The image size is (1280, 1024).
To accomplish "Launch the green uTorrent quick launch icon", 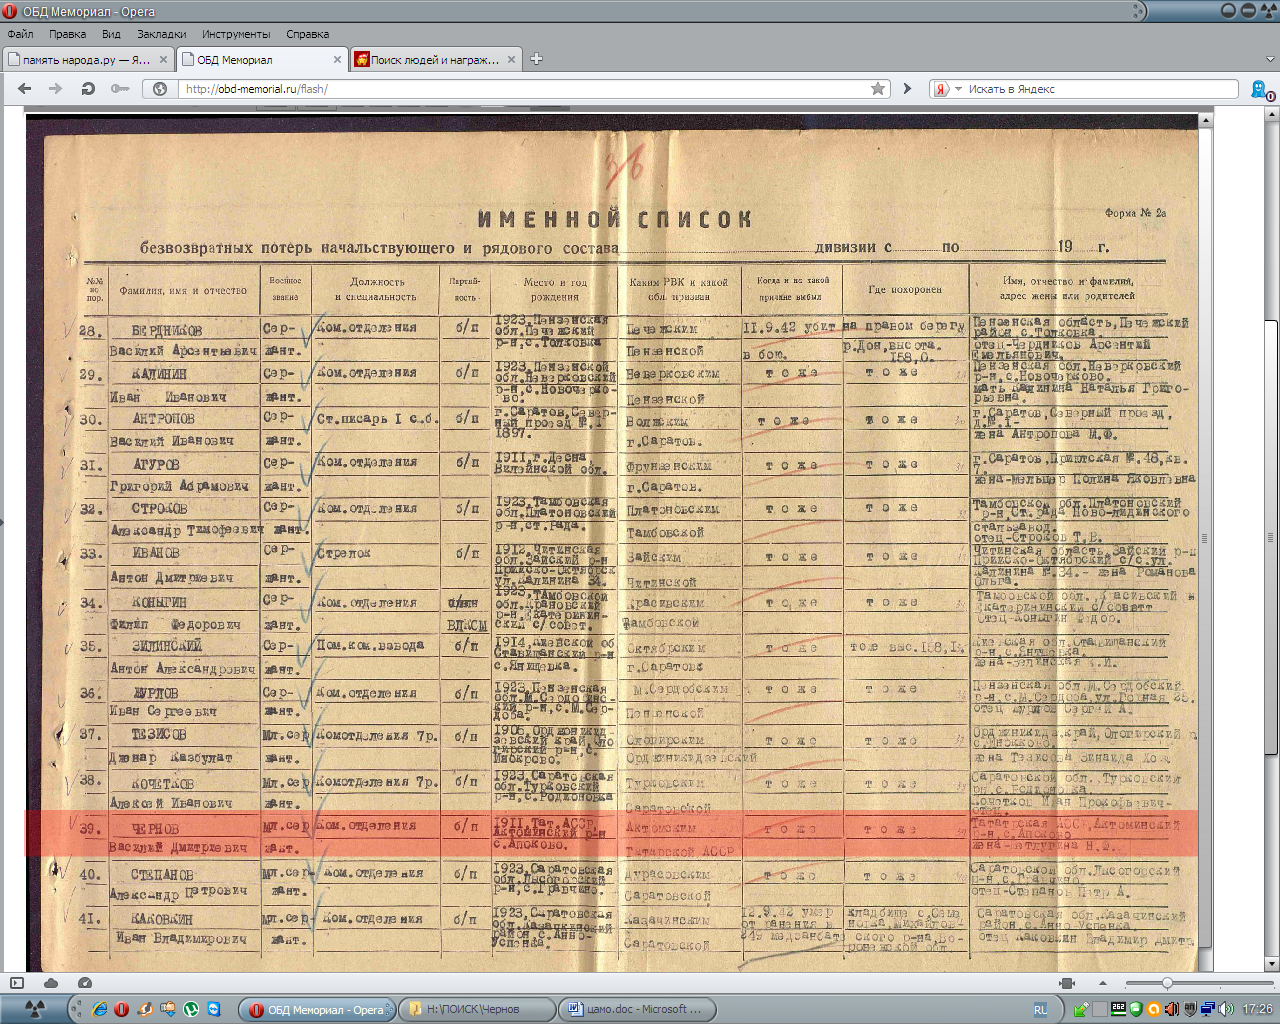I will (191, 1009).
